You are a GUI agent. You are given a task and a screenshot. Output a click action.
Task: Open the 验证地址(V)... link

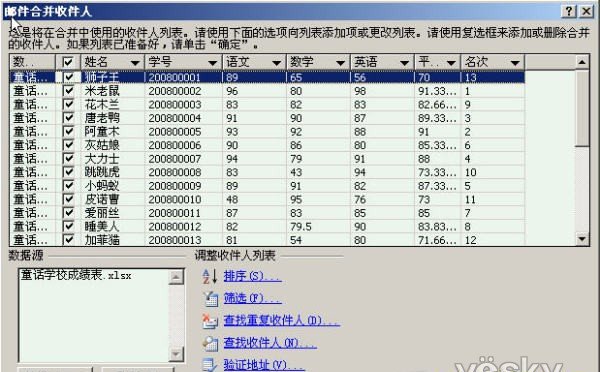[264, 365]
